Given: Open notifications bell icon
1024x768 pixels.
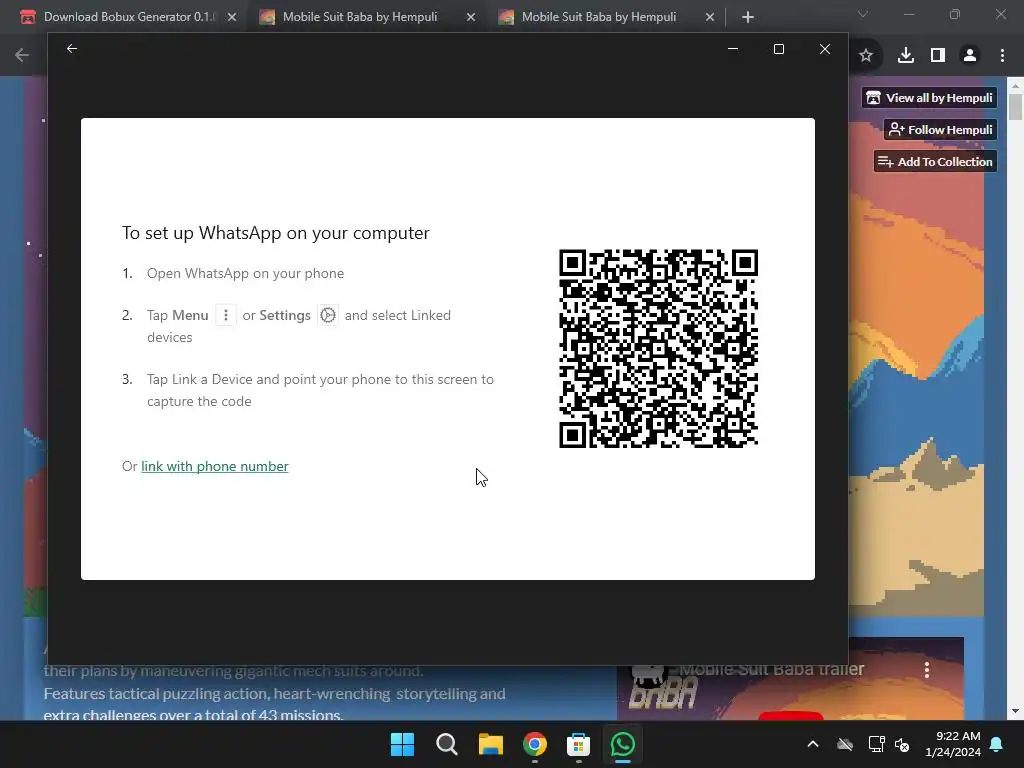Looking at the screenshot, I should coord(997,744).
